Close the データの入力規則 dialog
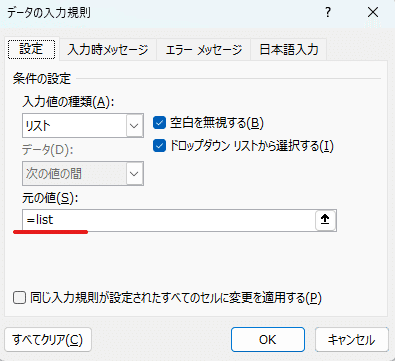 click(x=373, y=13)
